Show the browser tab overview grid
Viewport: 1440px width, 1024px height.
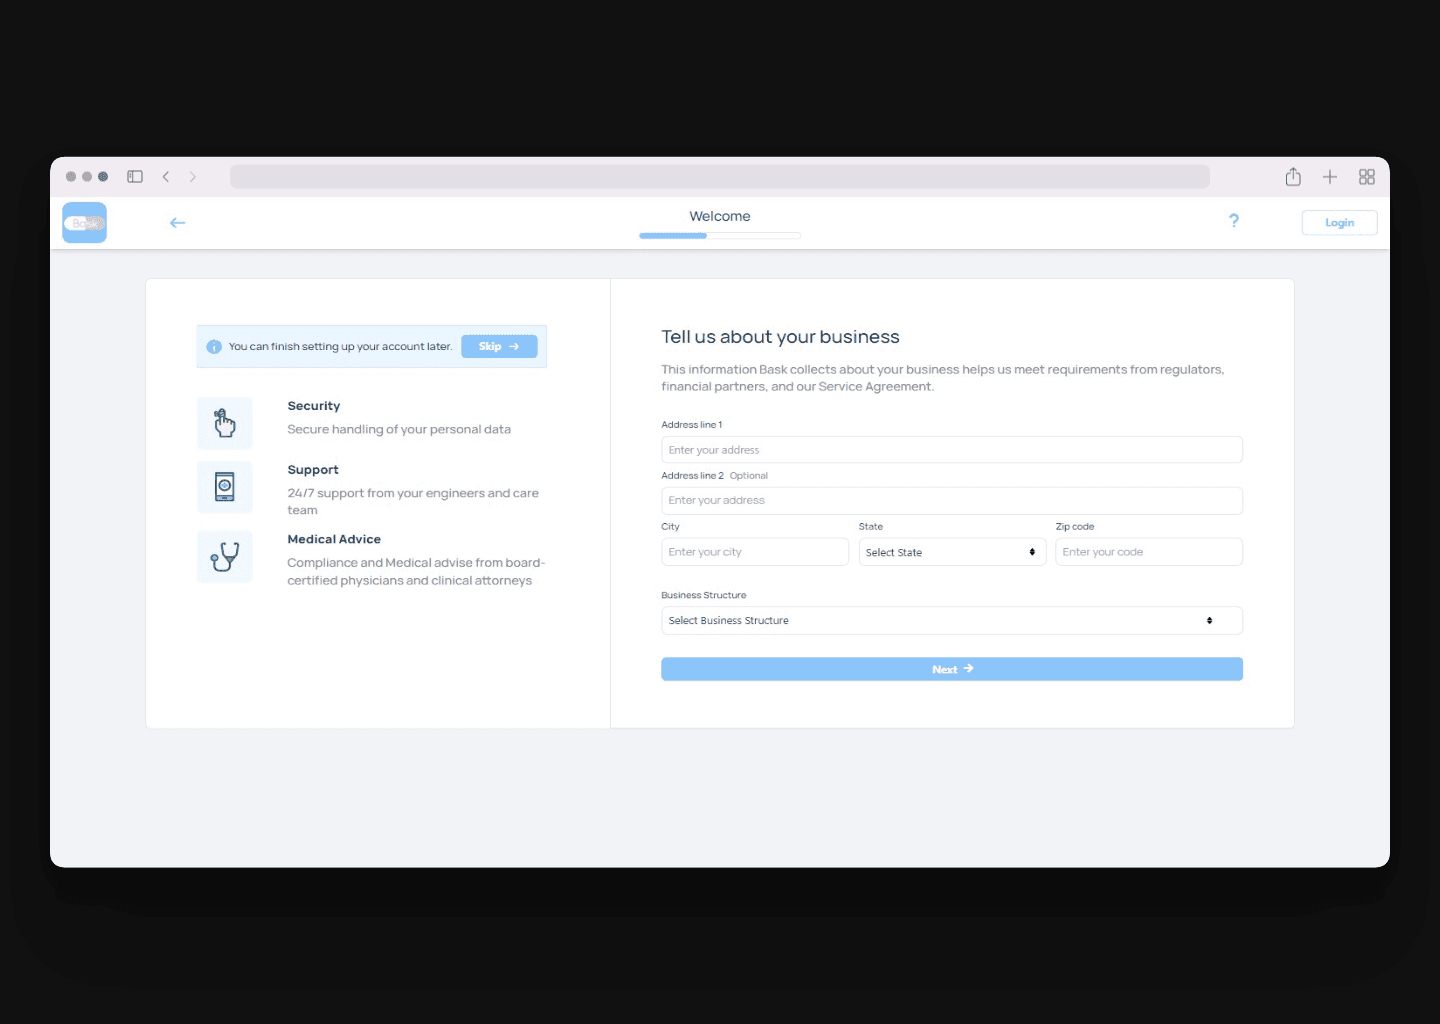(1367, 177)
